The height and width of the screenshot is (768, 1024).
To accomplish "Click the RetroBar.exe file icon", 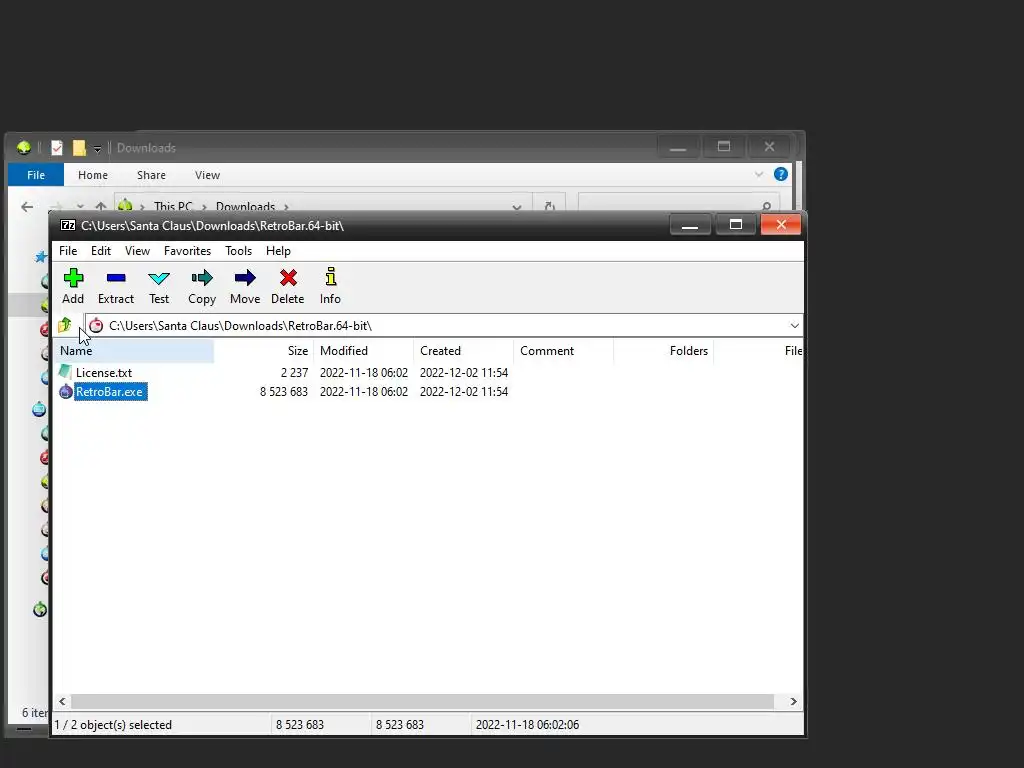I will click(x=65, y=392).
